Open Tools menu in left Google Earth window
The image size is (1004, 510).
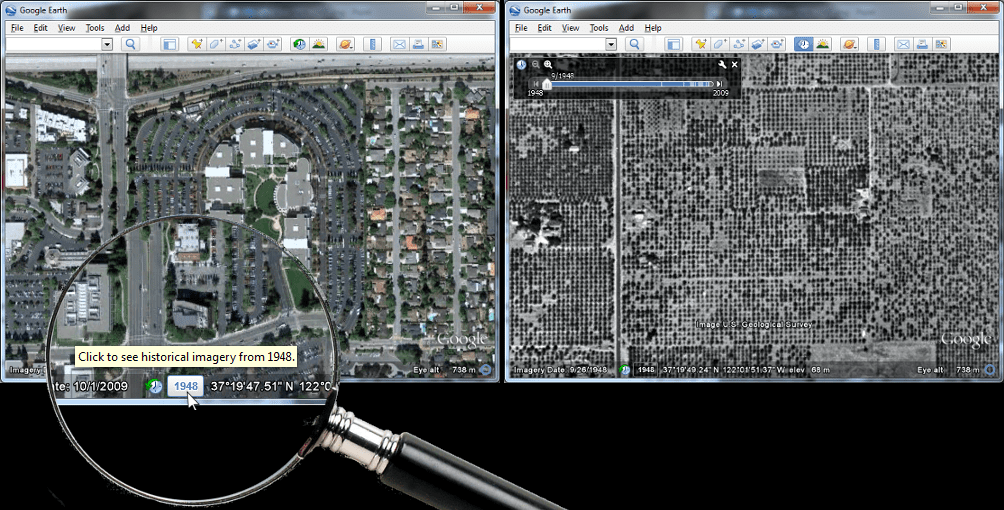(95, 28)
